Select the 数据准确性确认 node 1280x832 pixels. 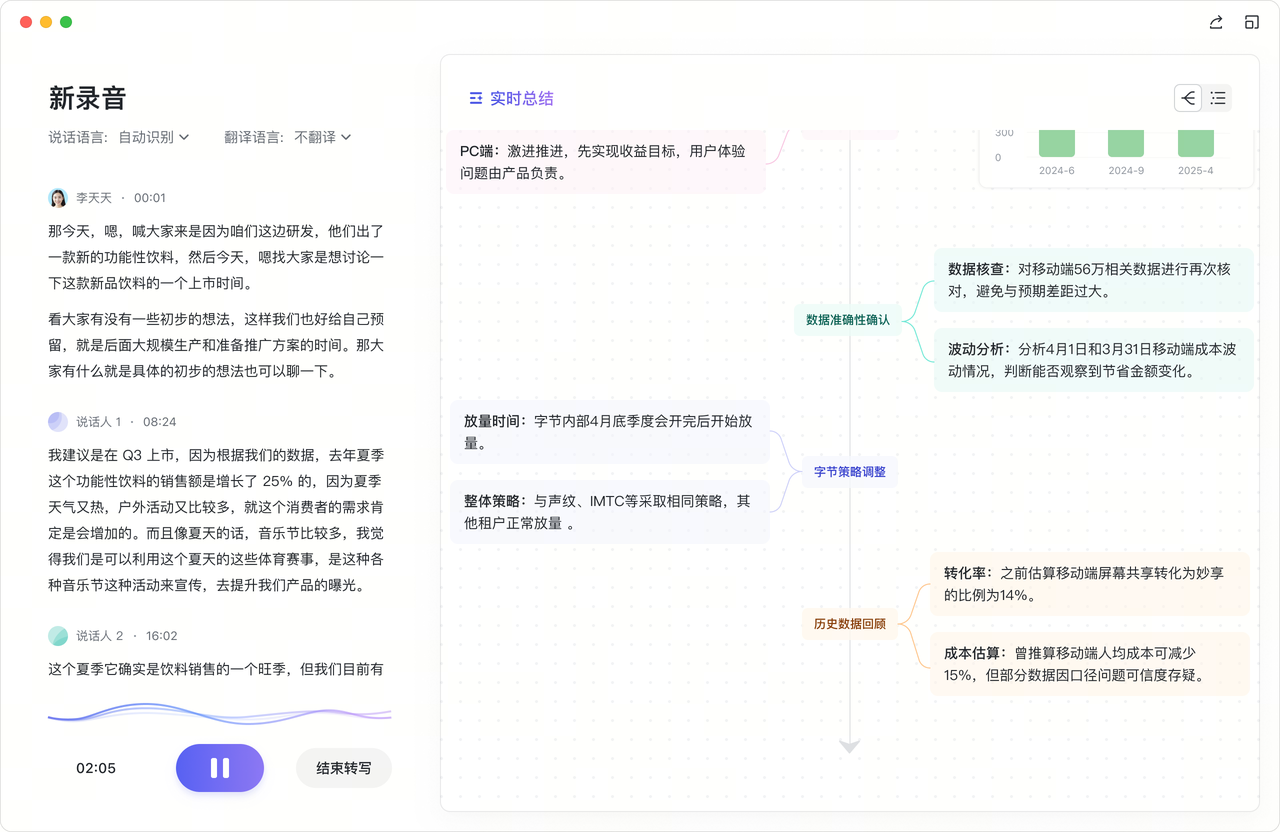point(848,320)
